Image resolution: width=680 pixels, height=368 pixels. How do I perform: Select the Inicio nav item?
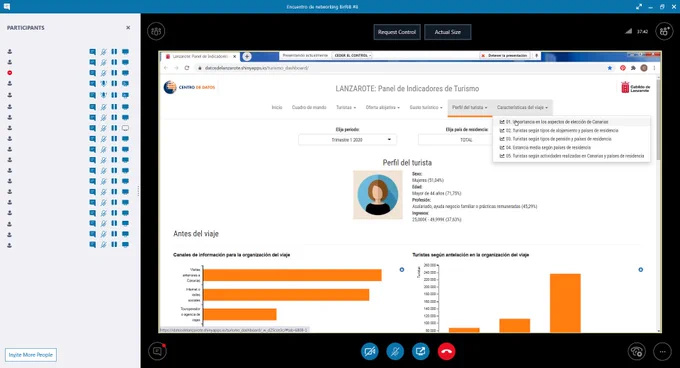(x=277, y=107)
